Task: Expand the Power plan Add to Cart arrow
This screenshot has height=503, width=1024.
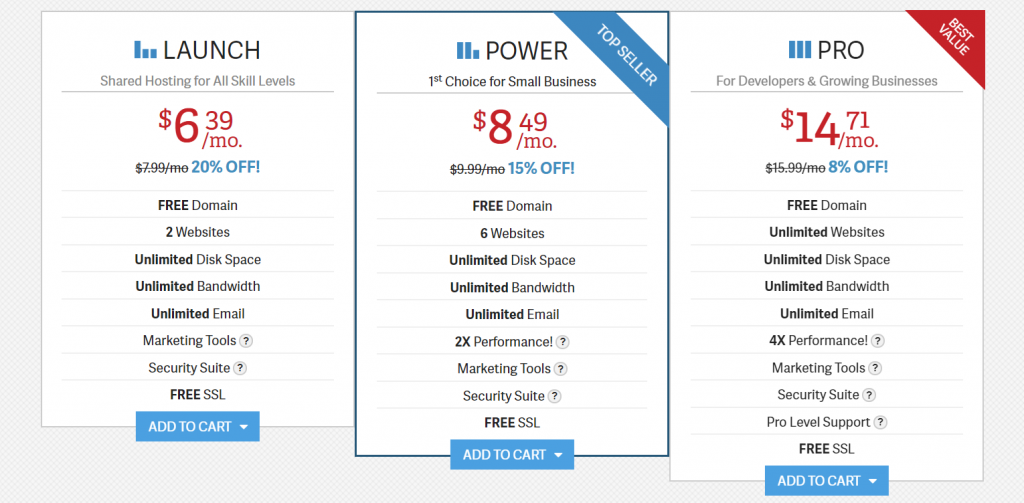Action: click(558, 455)
